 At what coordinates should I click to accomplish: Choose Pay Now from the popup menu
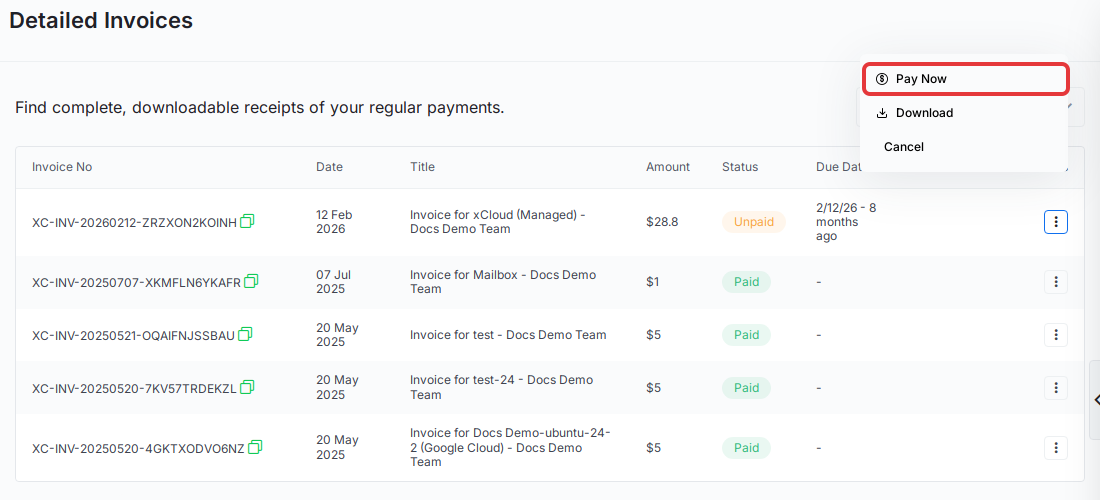[x=965, y=79]
